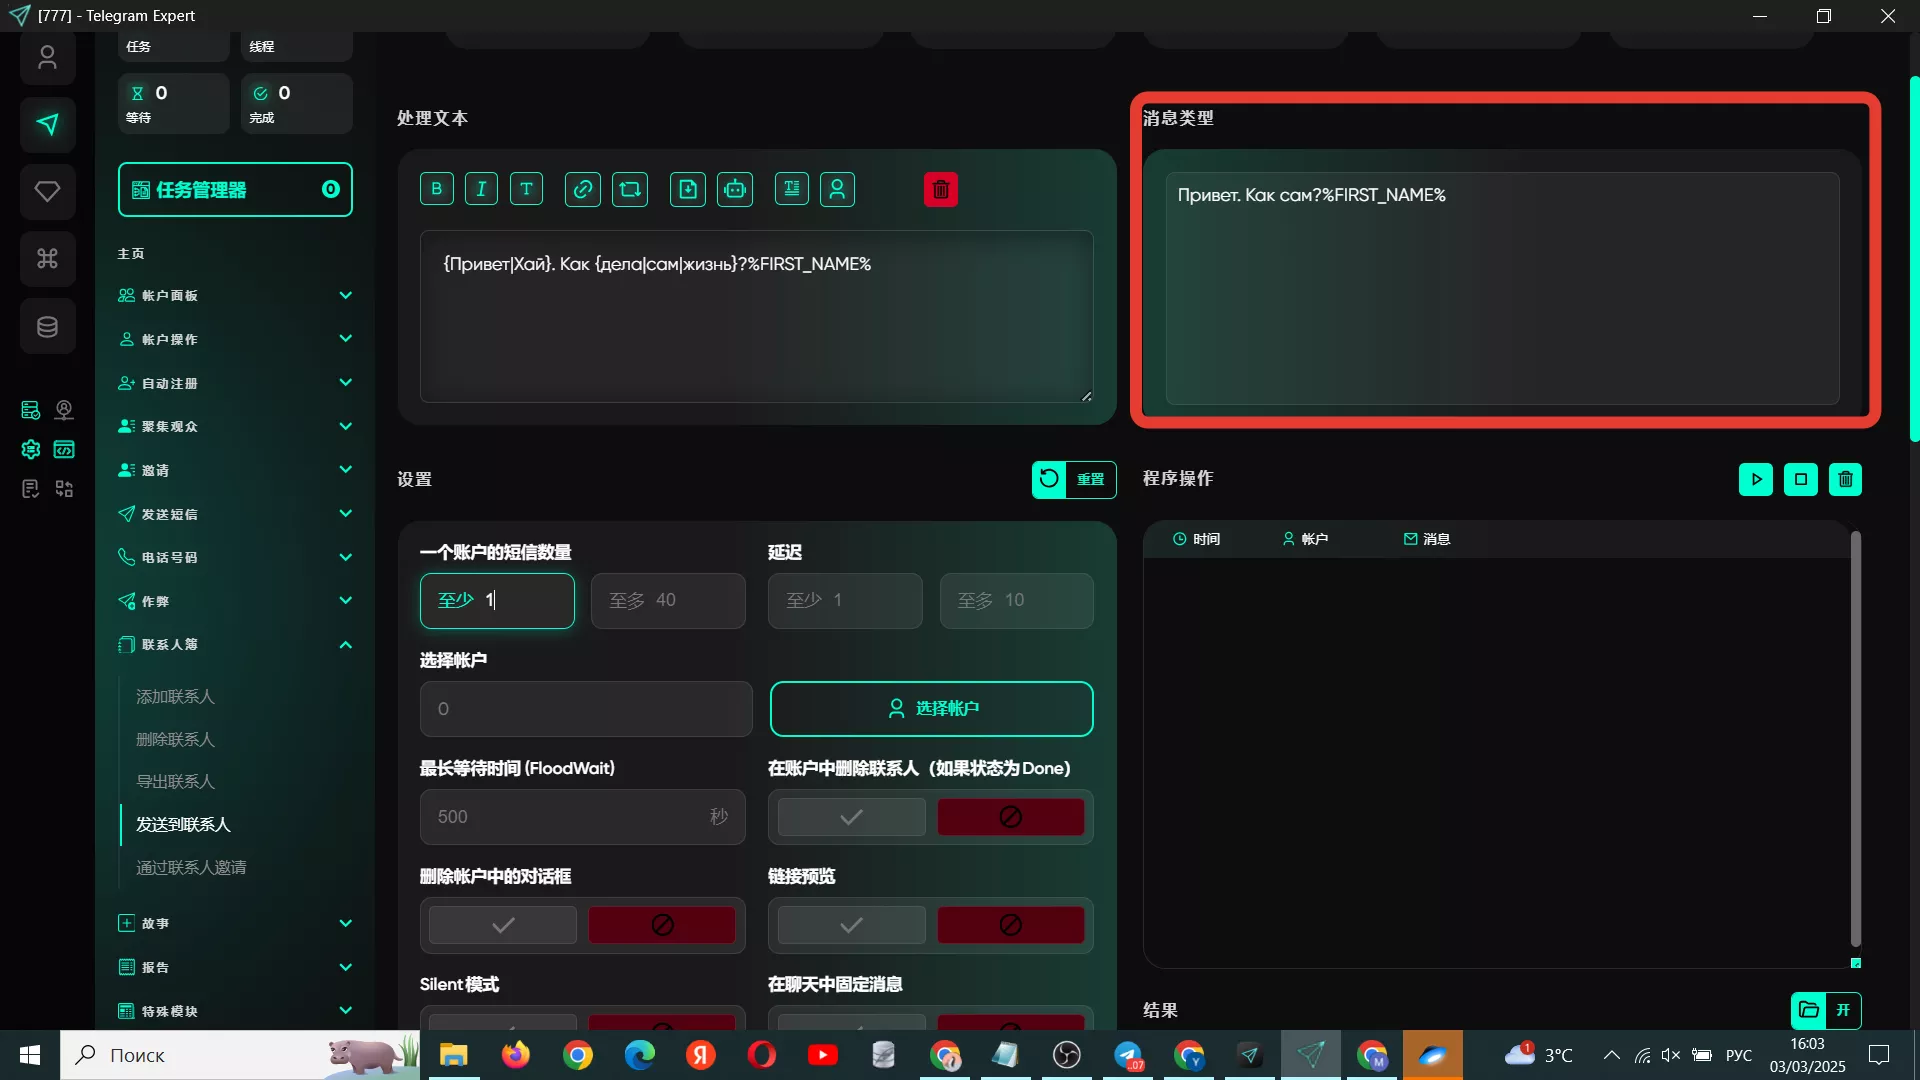
Task: Click the 至多 40 messages field
Action: click(668, 601)
